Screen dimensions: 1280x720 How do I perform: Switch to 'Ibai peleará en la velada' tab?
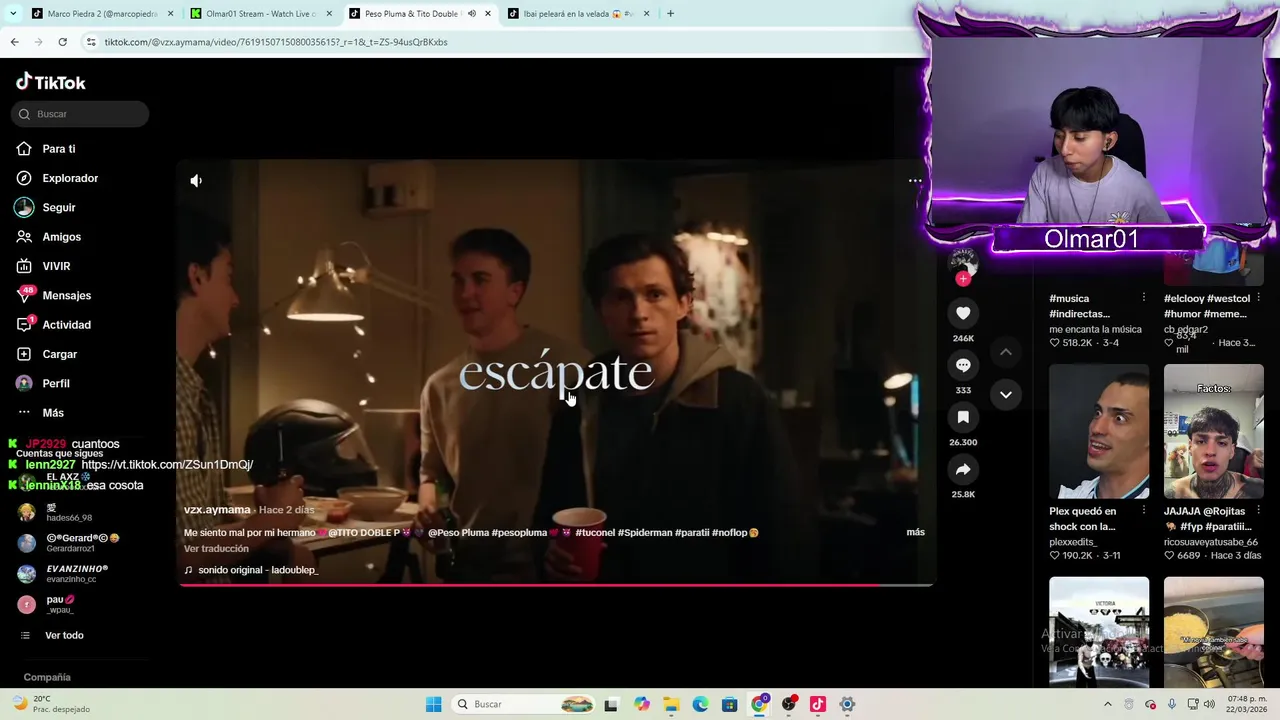point(578,14)
